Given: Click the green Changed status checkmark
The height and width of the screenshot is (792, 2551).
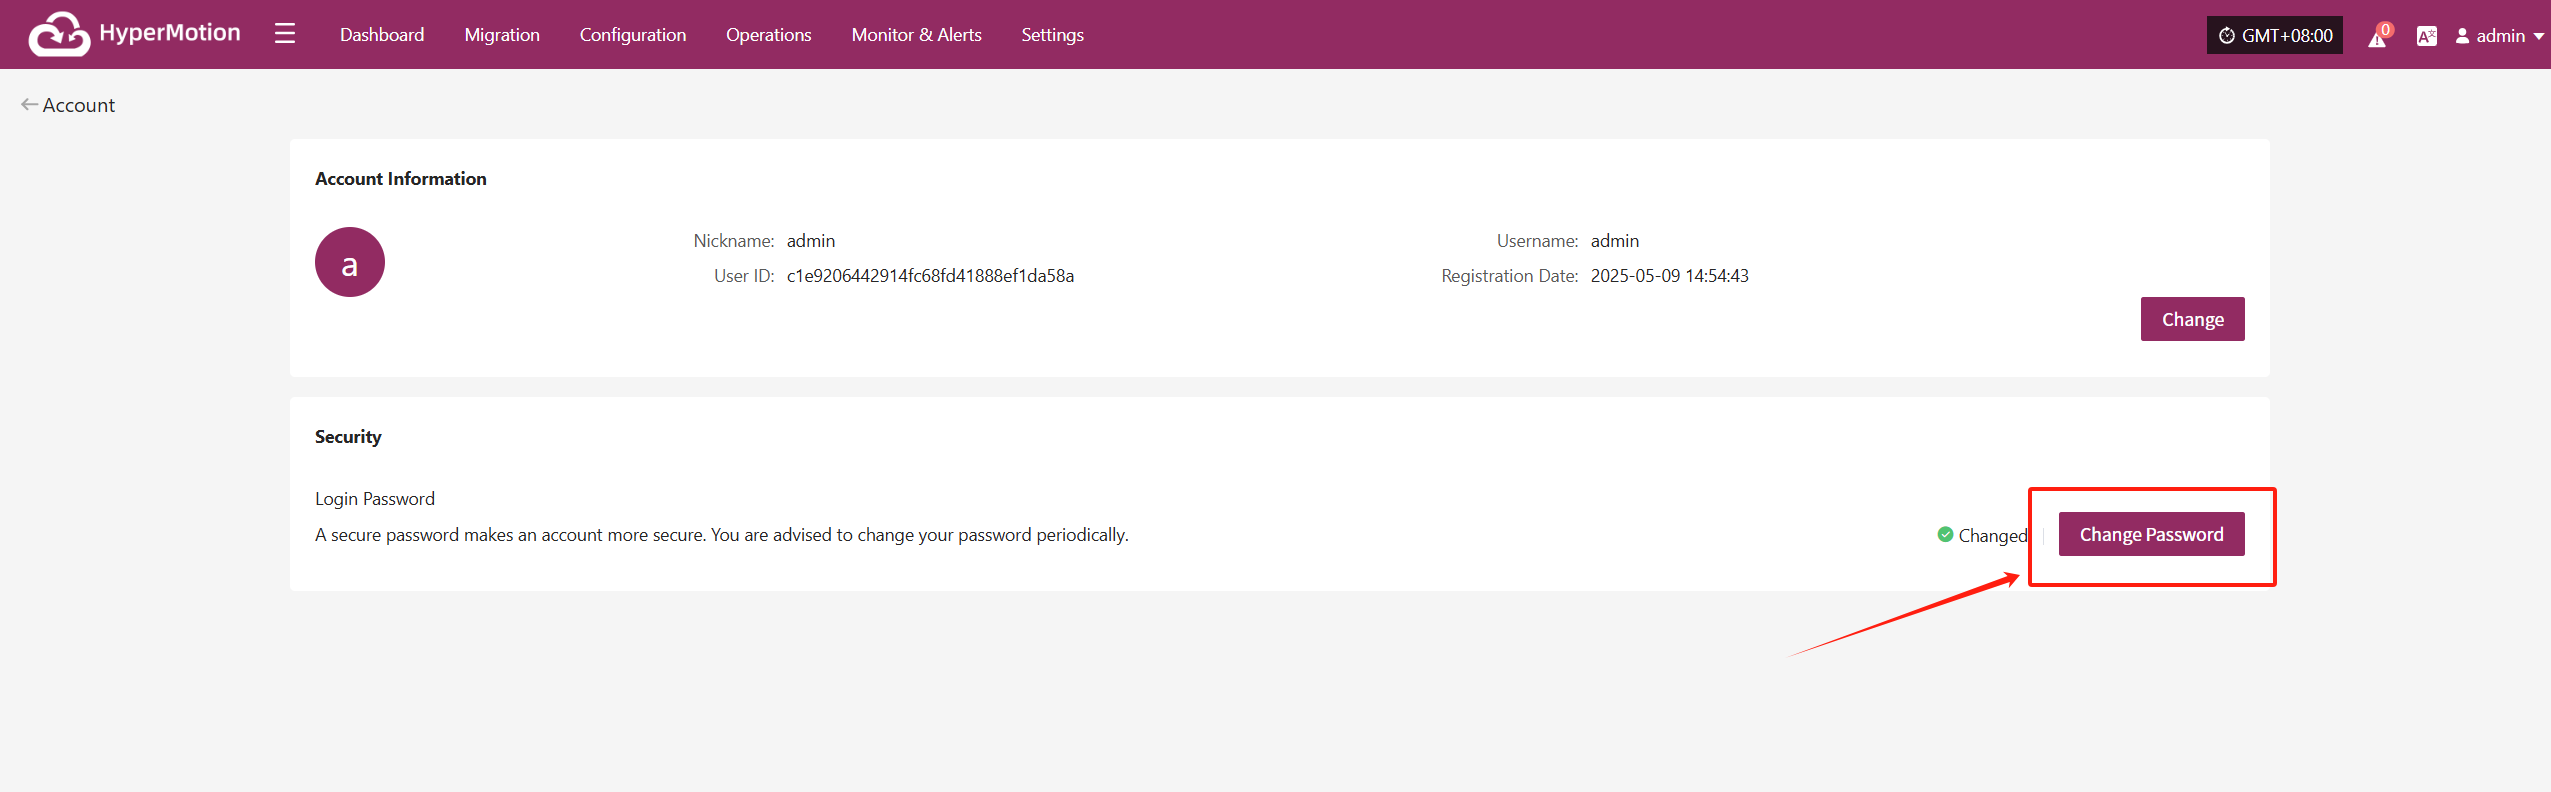Looking at the screenshot, I should pos(1945,534).
